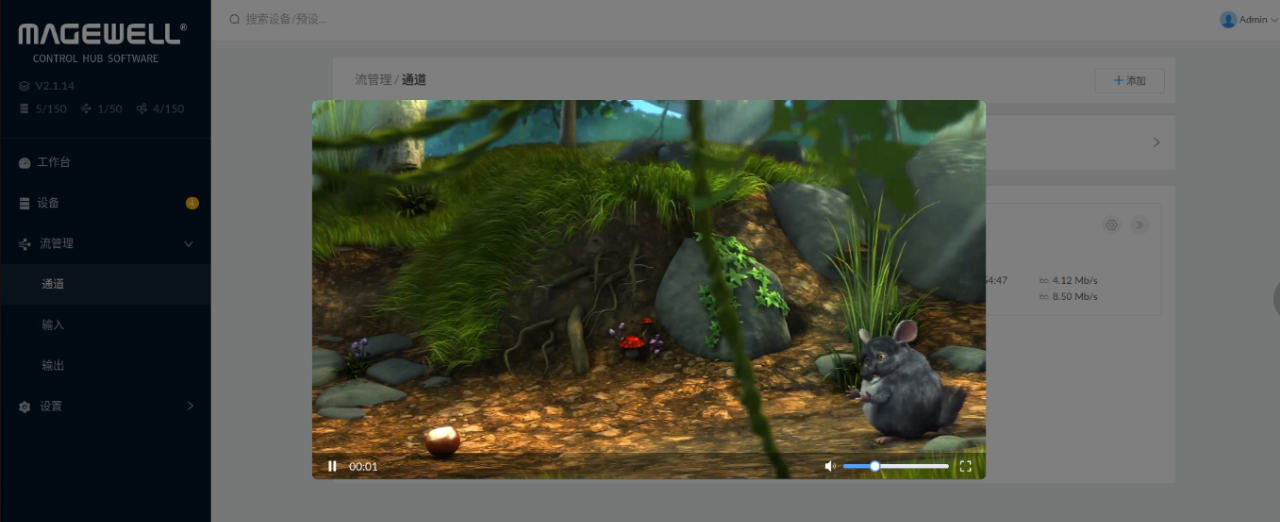
Task: Click the 00:01 playback time
Action: [x=363, y=467]
